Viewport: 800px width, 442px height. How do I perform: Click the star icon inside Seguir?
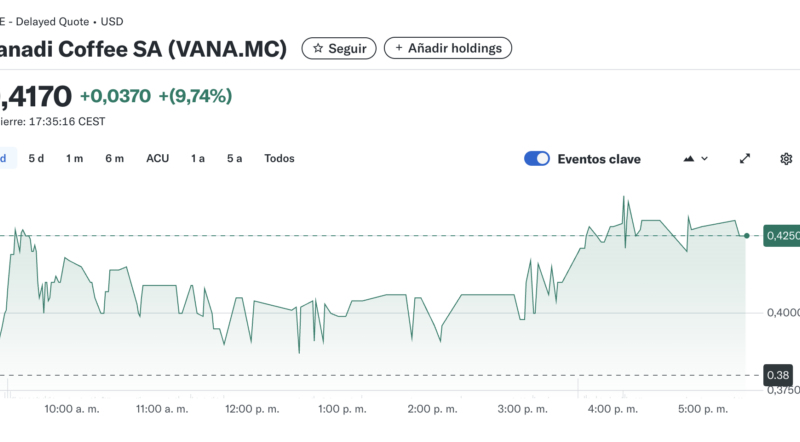pyautogui.click(x=318, y=48)
